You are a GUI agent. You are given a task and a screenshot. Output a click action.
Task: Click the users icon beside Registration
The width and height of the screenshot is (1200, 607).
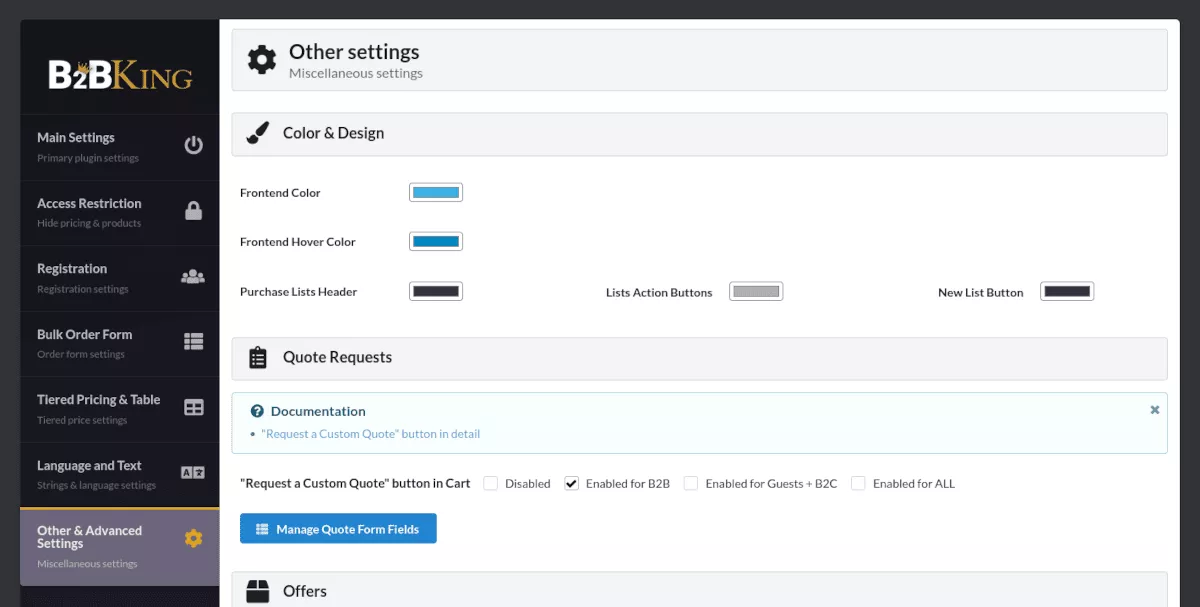[193, 277]
